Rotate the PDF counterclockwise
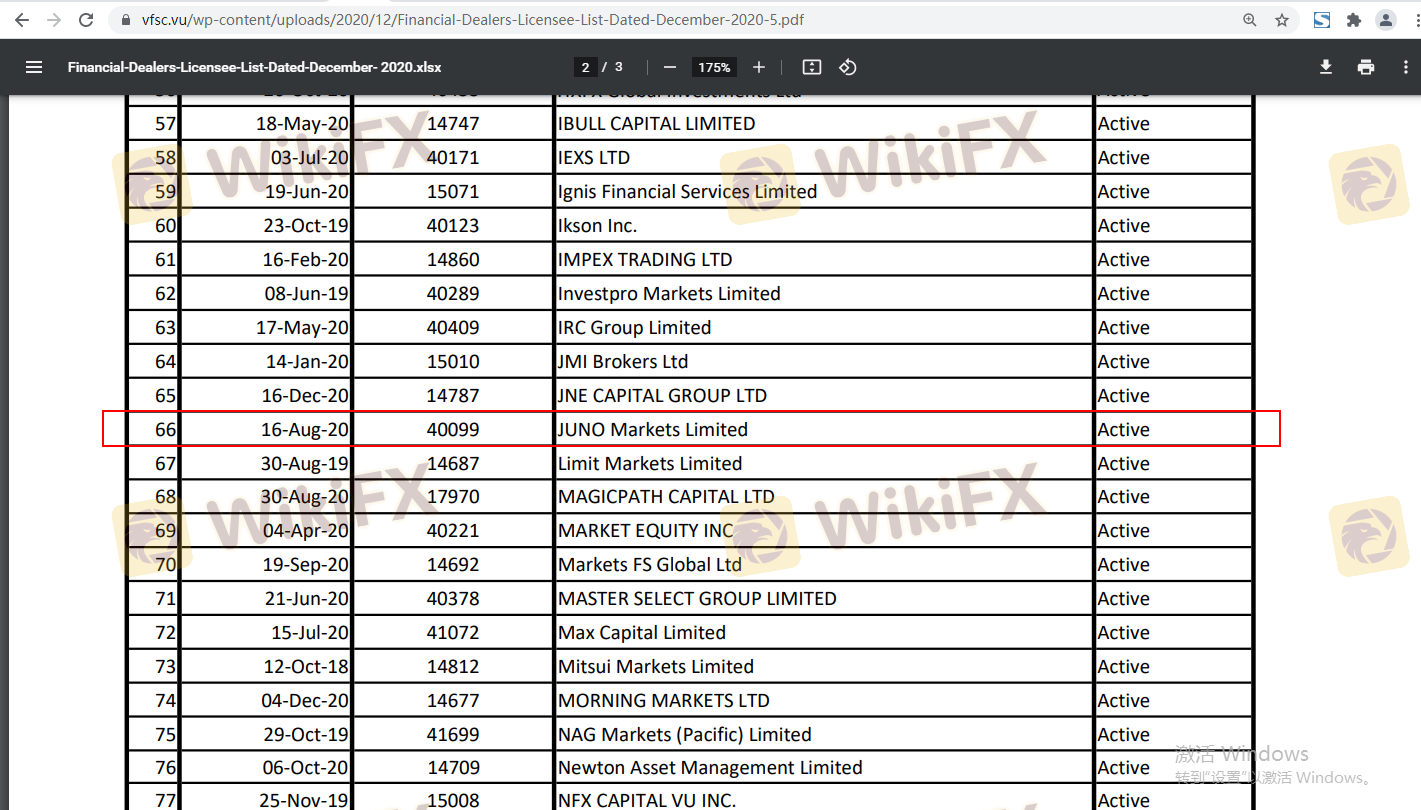 tap(848, 67)
